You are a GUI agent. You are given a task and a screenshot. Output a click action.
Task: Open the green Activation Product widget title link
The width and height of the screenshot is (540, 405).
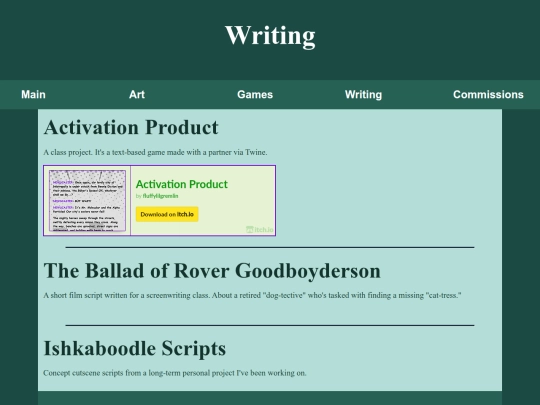(182, 184)
